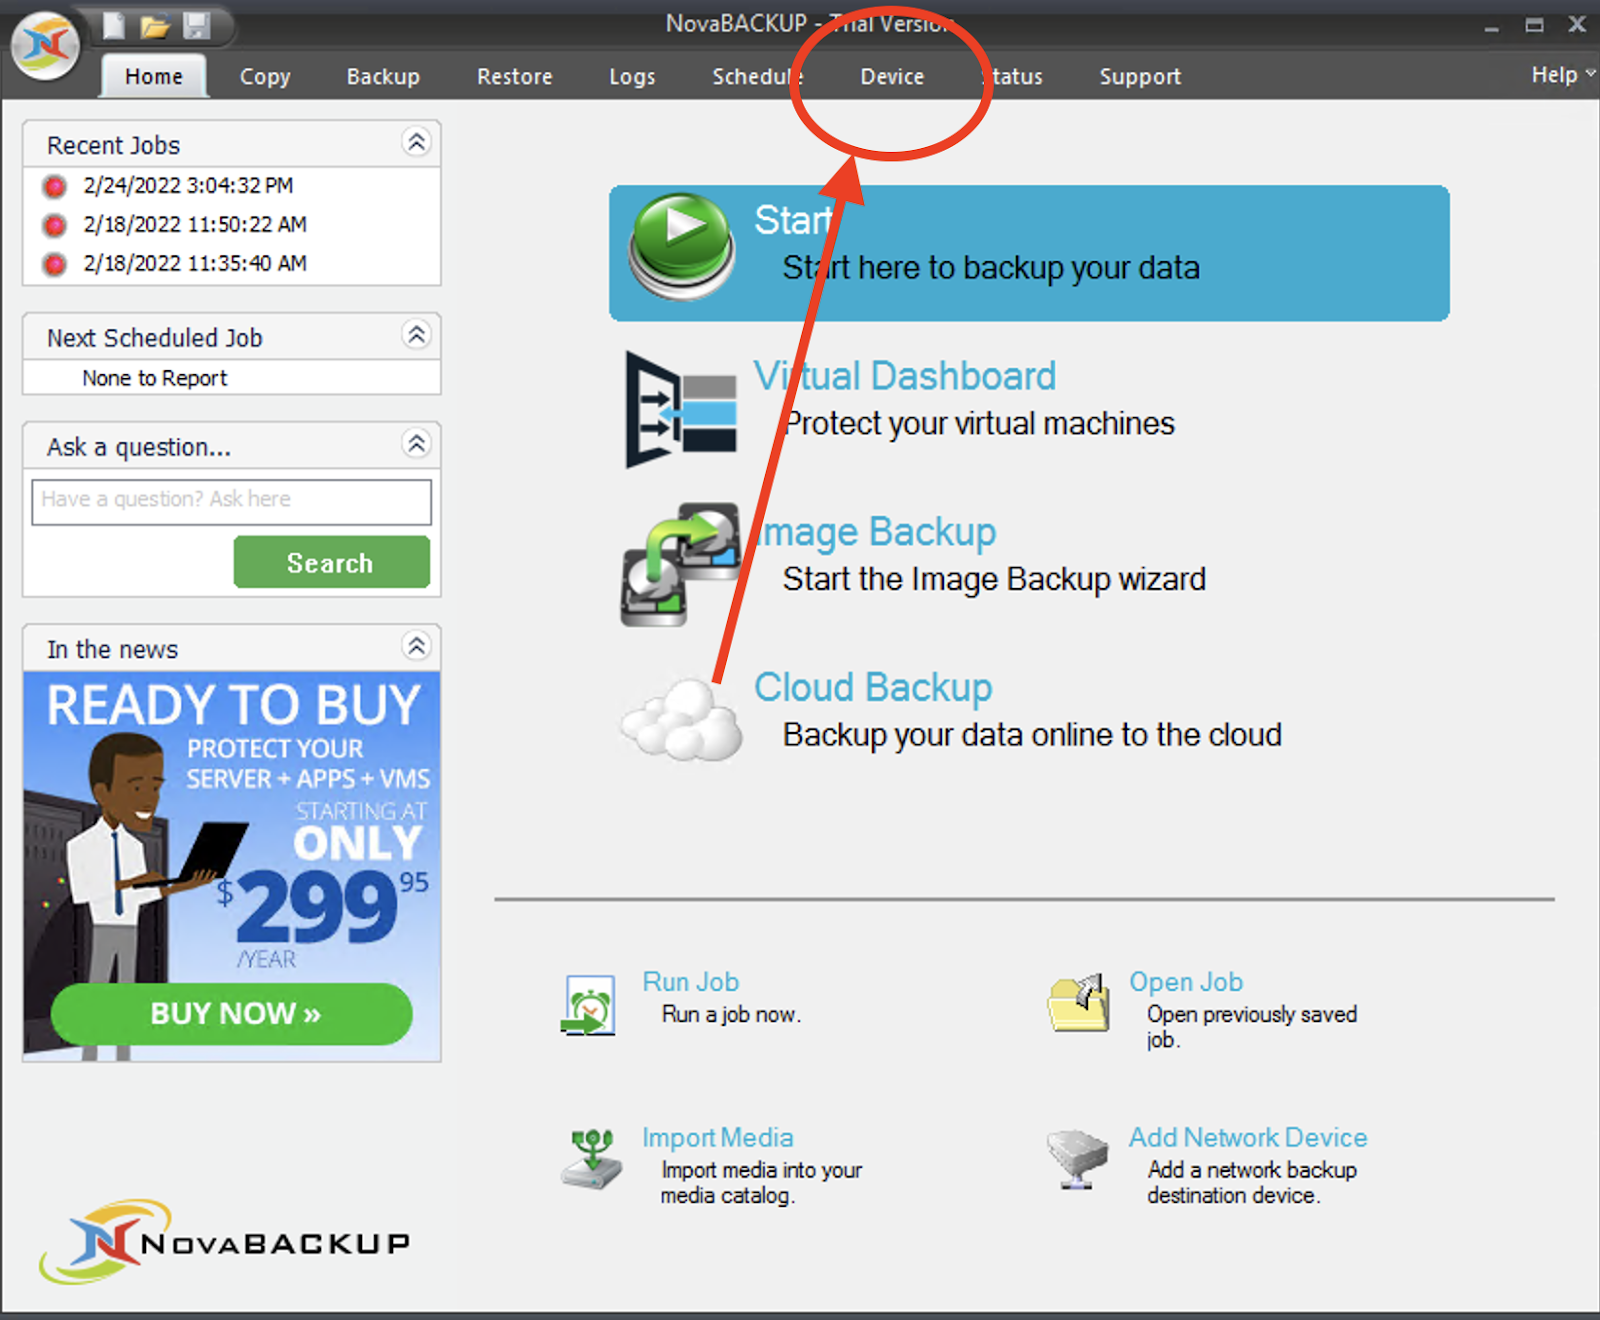
Task: Save the job with the floppy disk icon
Action: pos(197,25)
